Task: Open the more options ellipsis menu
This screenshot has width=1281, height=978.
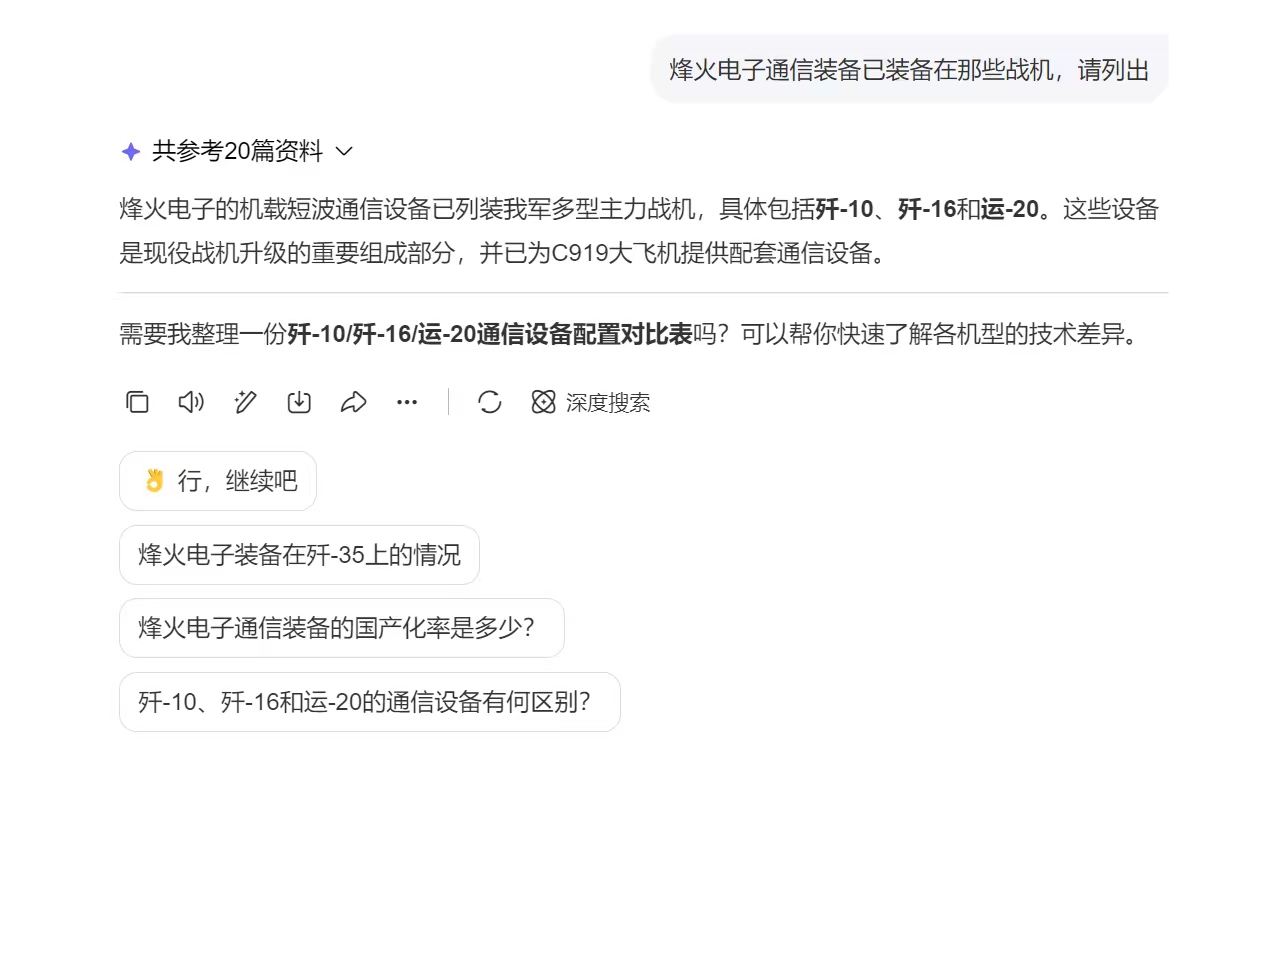Action: [x=407, y=402]
